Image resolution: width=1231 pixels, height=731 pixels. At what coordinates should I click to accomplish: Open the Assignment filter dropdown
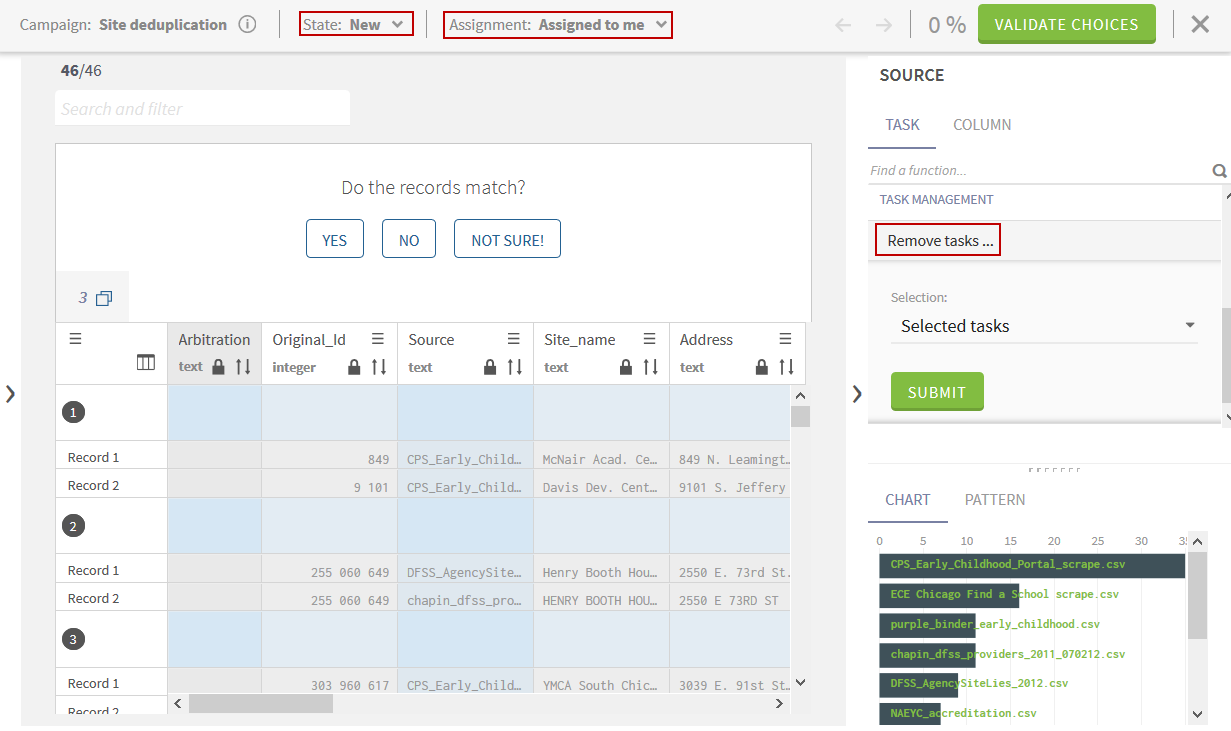[x=558, y=25]
